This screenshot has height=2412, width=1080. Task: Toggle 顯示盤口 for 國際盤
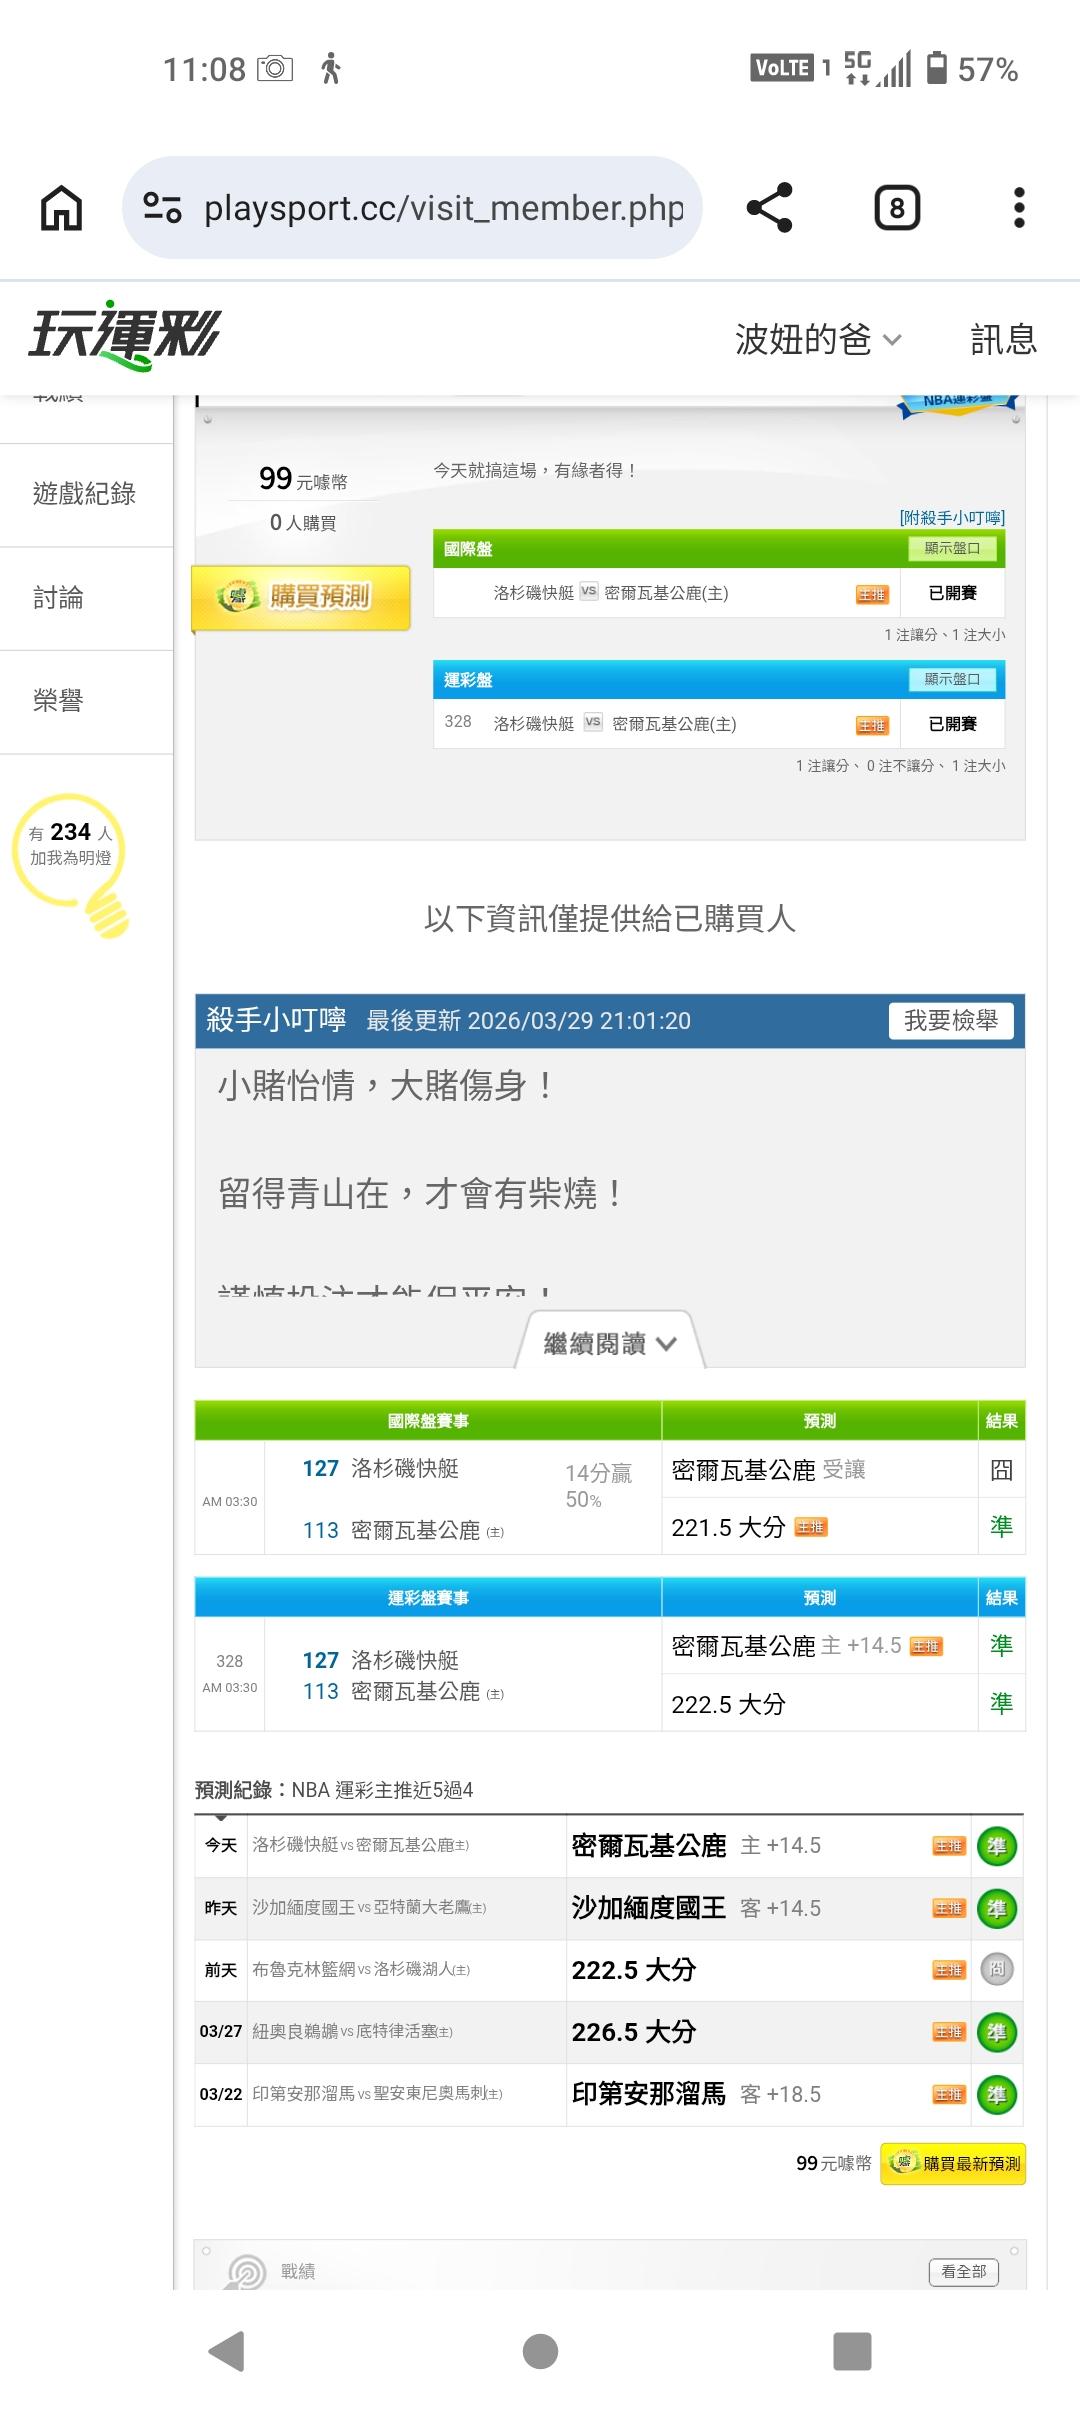tap(952, 548)
